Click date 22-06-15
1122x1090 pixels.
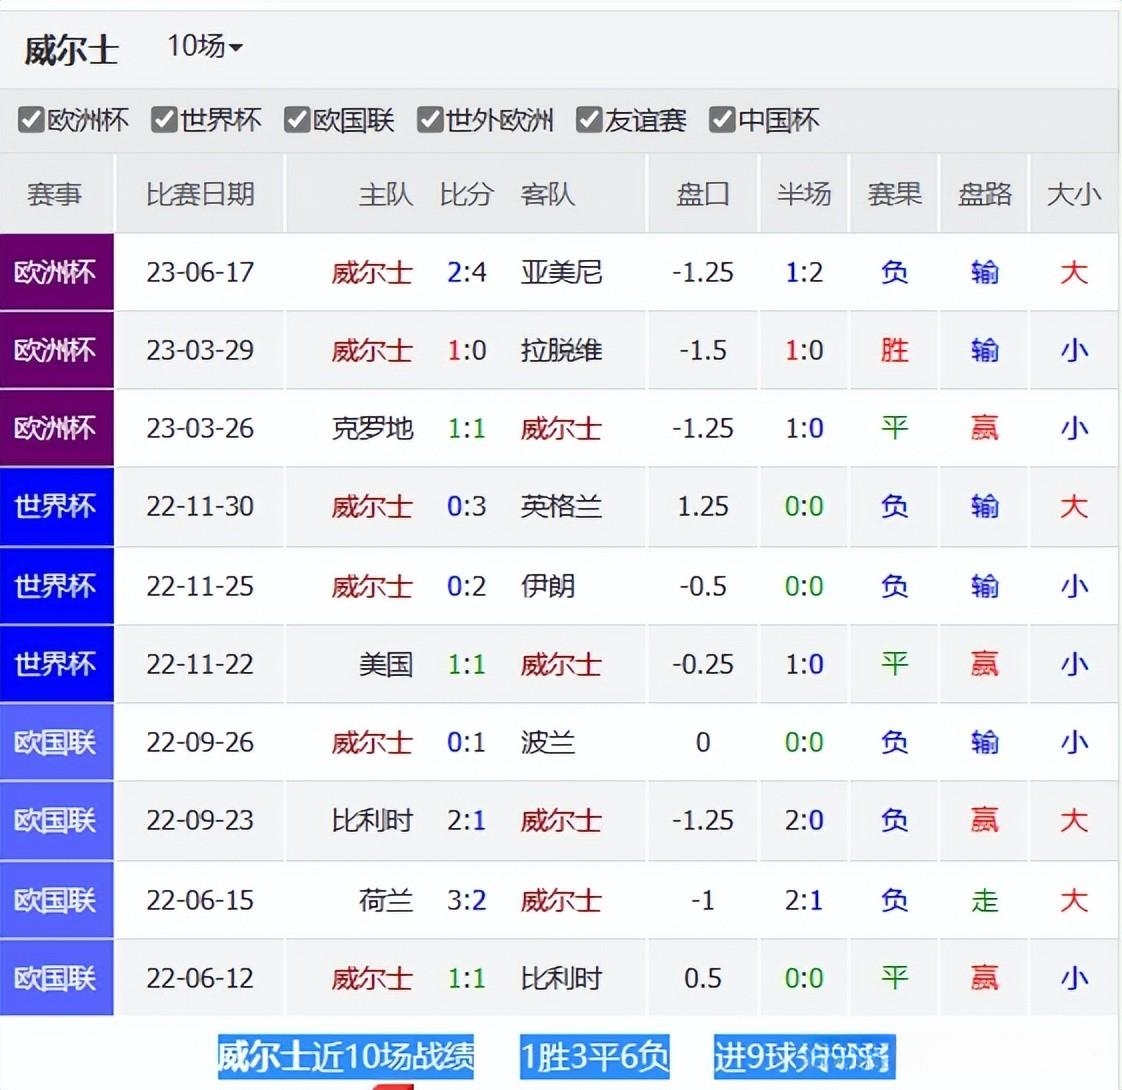point(200,900)
